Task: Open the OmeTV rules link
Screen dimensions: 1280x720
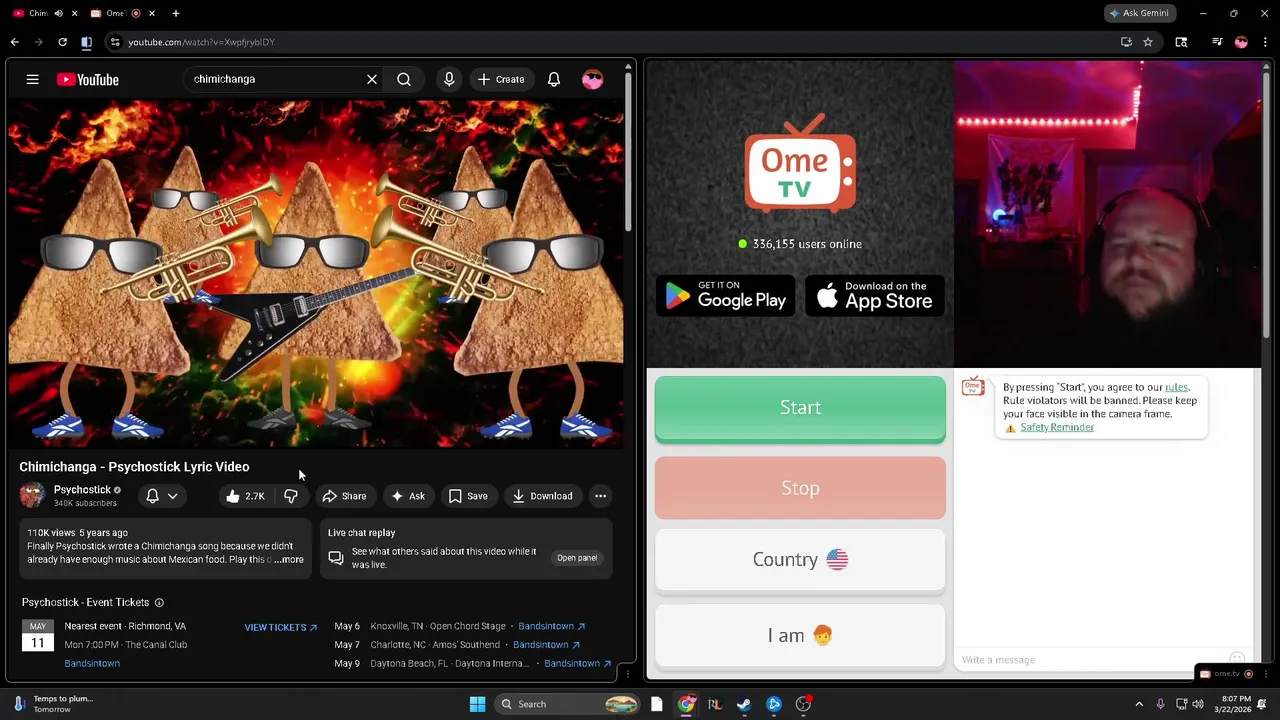Action: 1176,387
